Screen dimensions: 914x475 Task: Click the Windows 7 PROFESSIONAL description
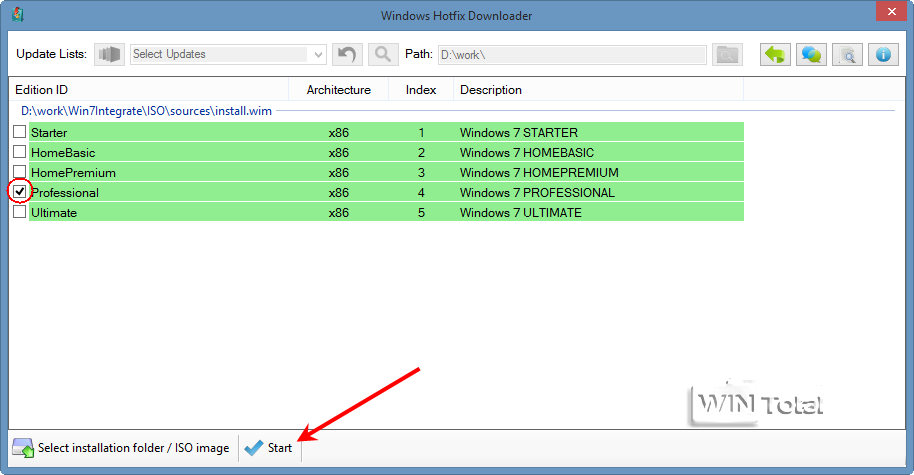537,192
